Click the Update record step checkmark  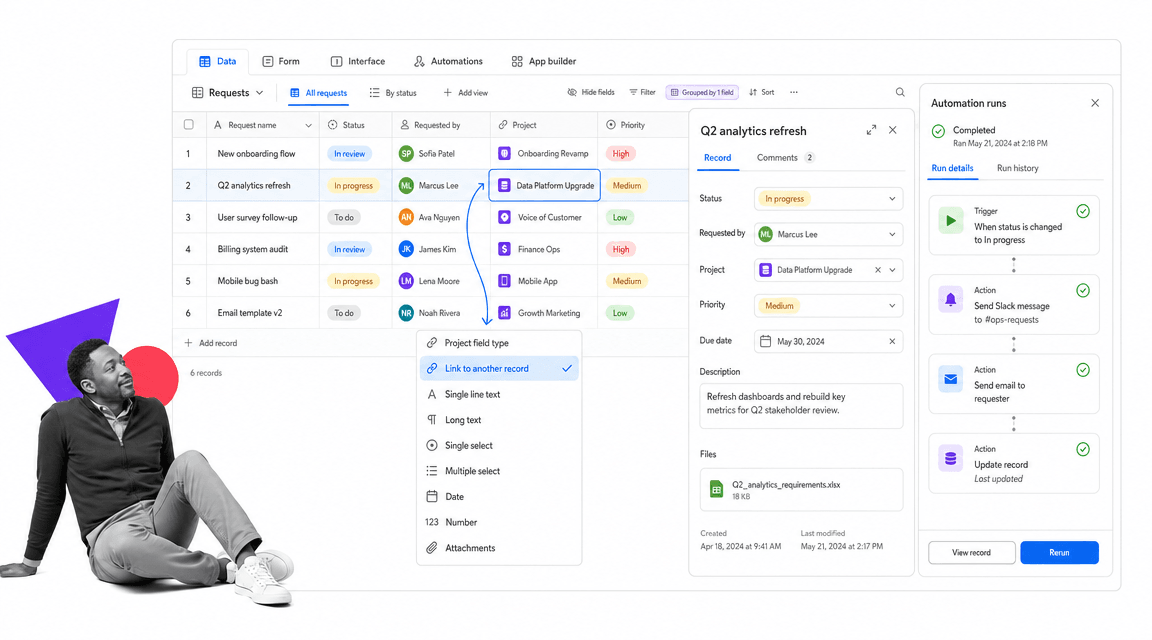tap(1083, 449)
